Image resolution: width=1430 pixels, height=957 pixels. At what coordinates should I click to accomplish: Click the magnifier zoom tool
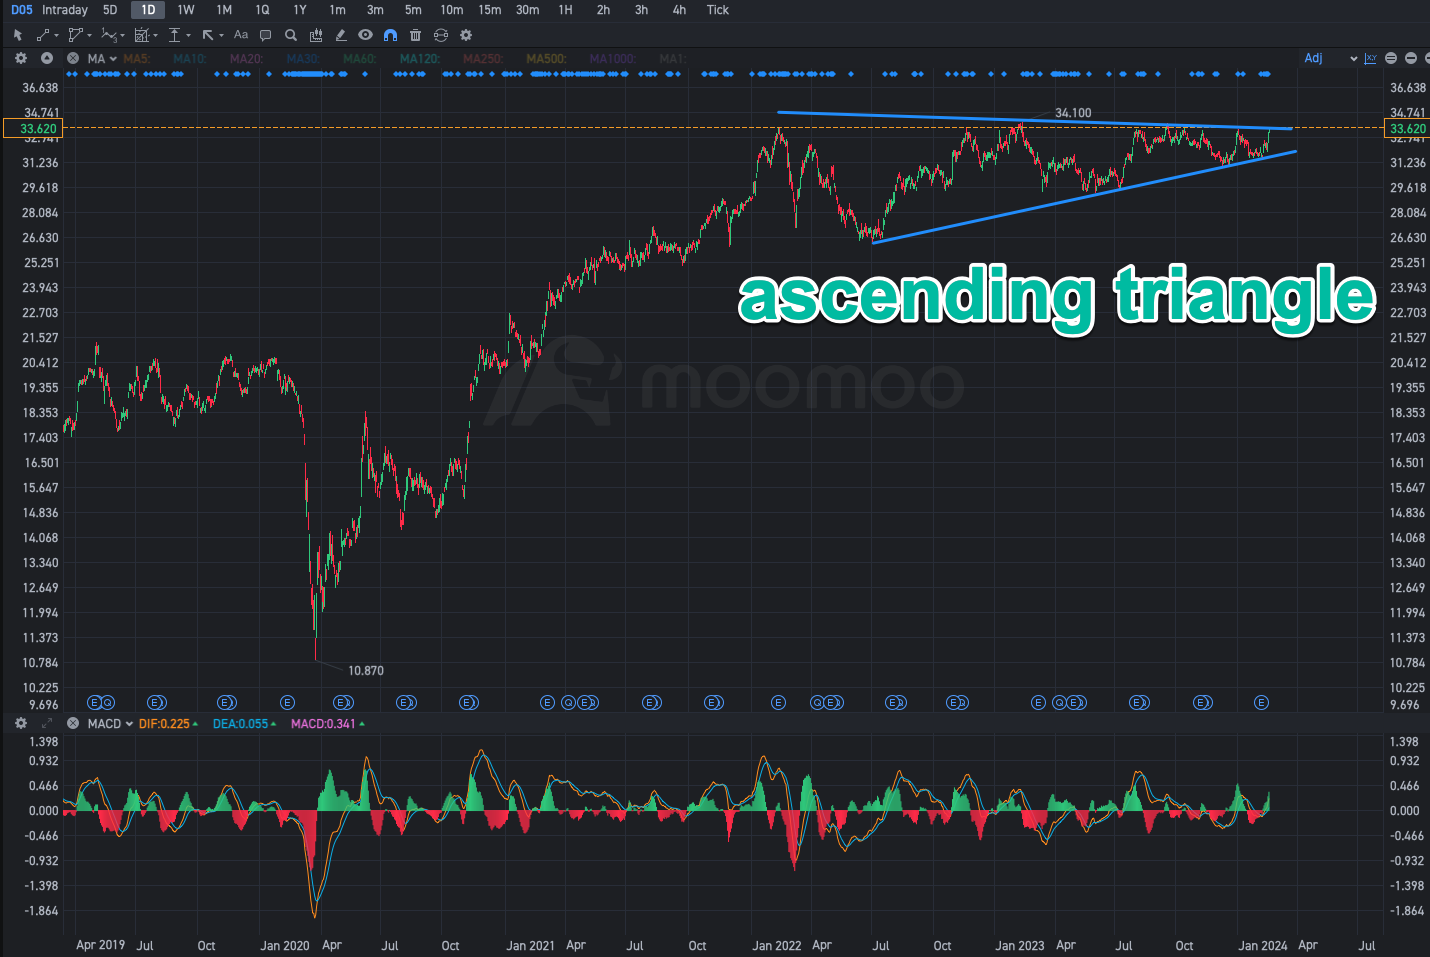[291, 35]
